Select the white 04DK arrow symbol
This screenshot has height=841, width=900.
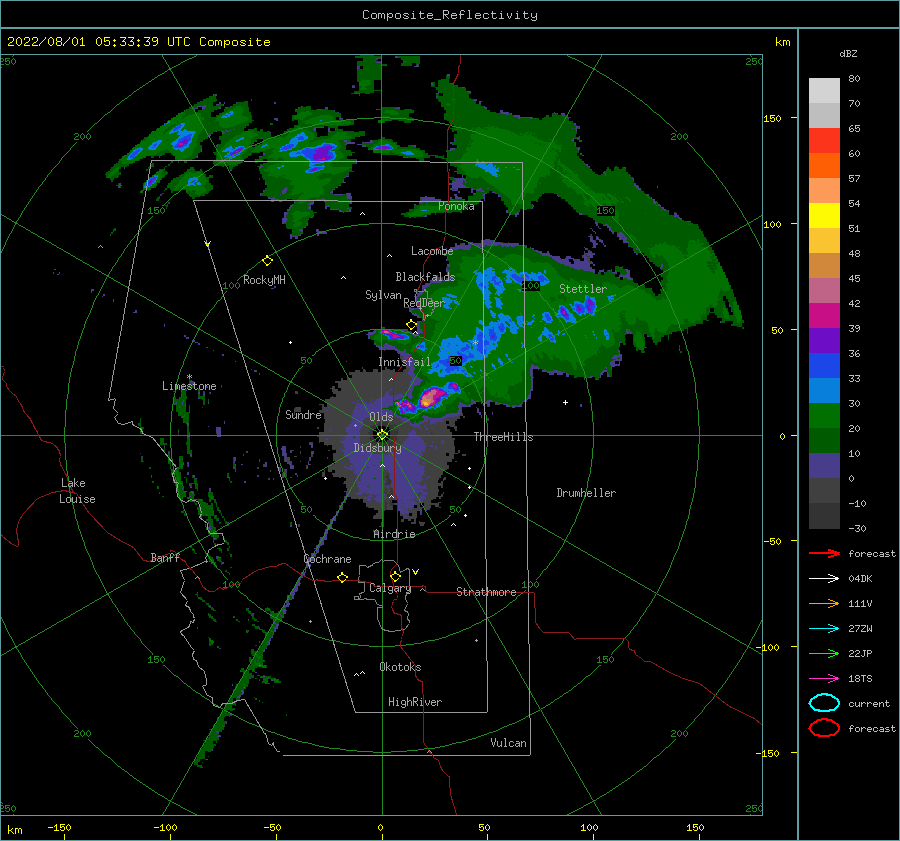coord(824,578)
